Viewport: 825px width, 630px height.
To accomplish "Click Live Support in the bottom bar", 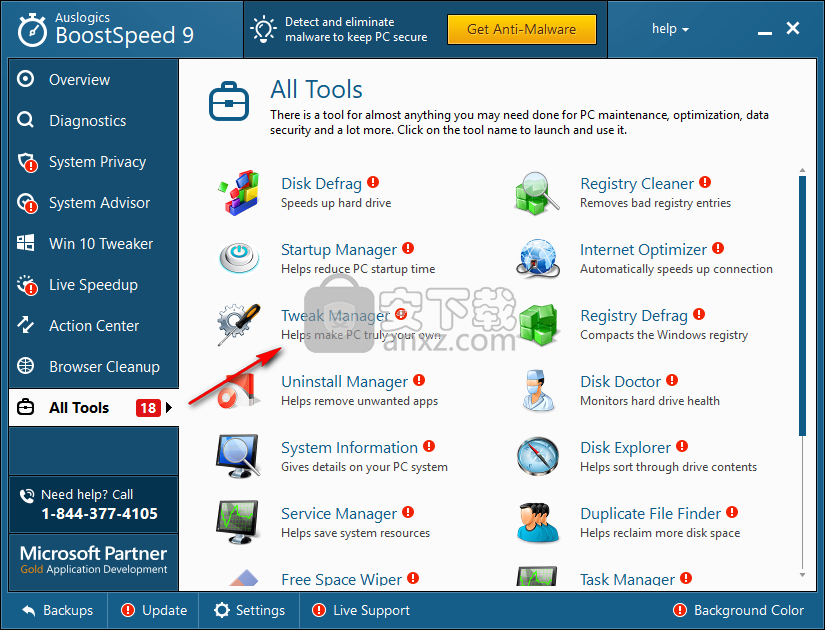I will pyautogui.click(x=361, y=610).
